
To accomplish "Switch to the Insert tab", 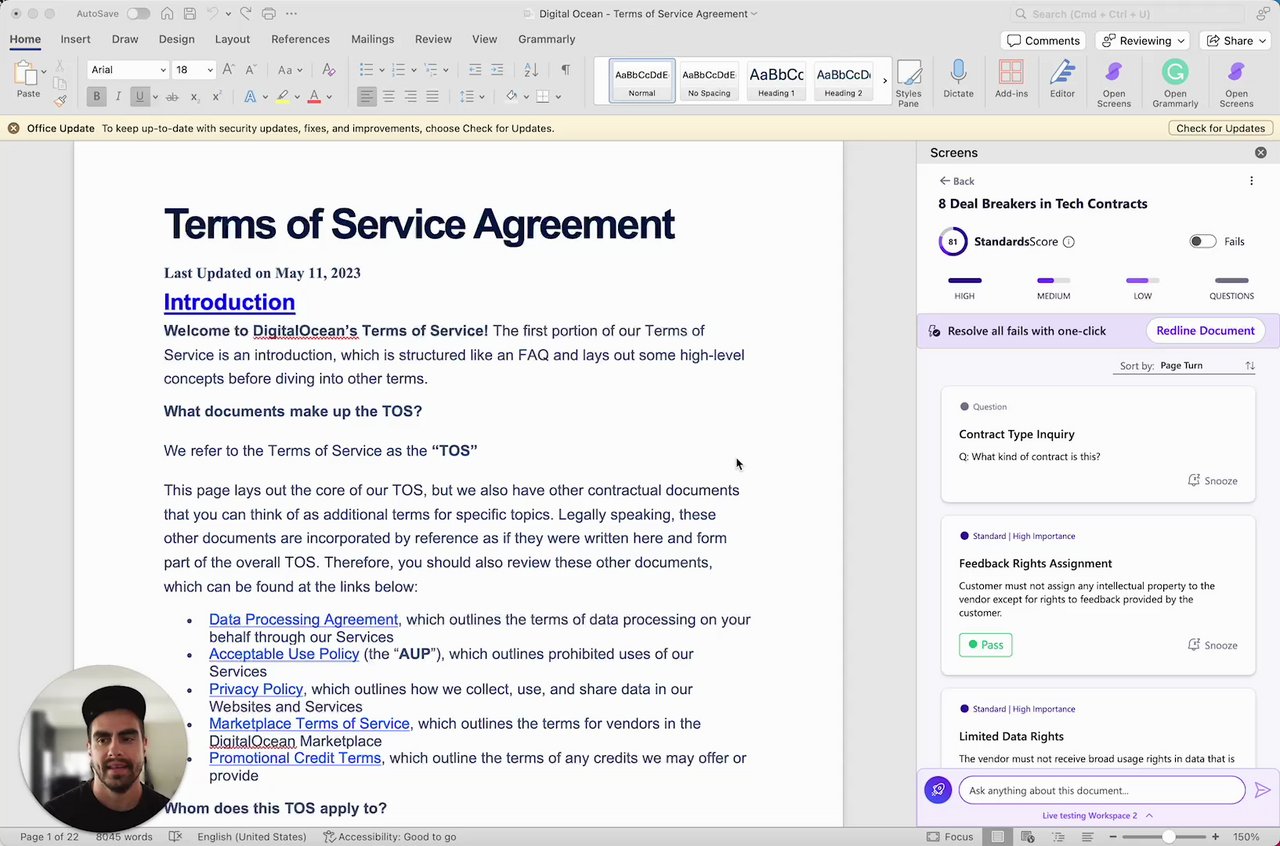I will pos(75,39).
